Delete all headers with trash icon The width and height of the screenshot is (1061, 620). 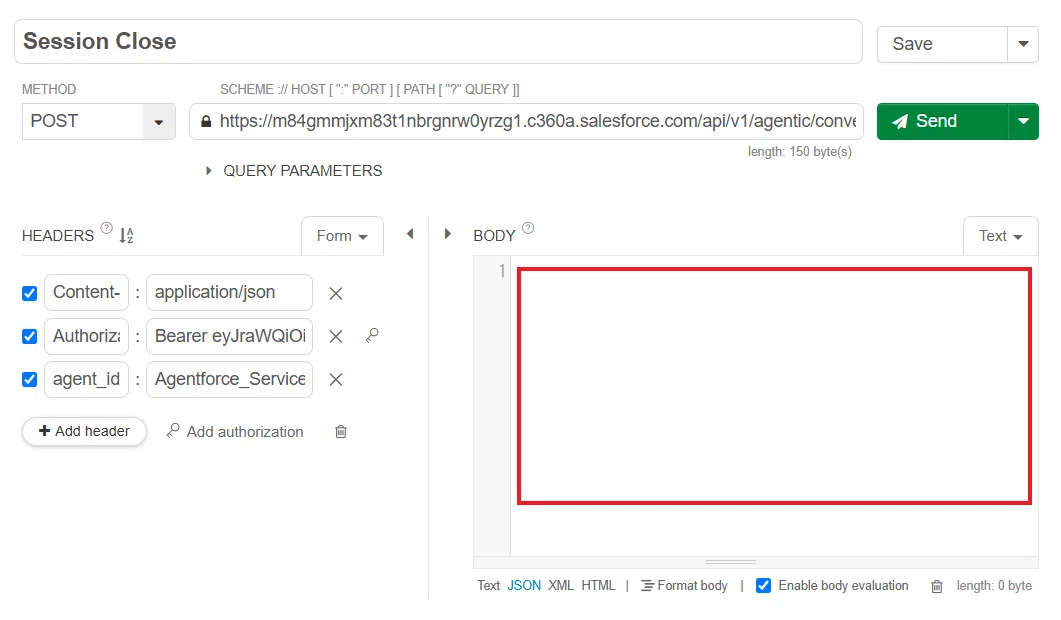(x=341, y=432)
